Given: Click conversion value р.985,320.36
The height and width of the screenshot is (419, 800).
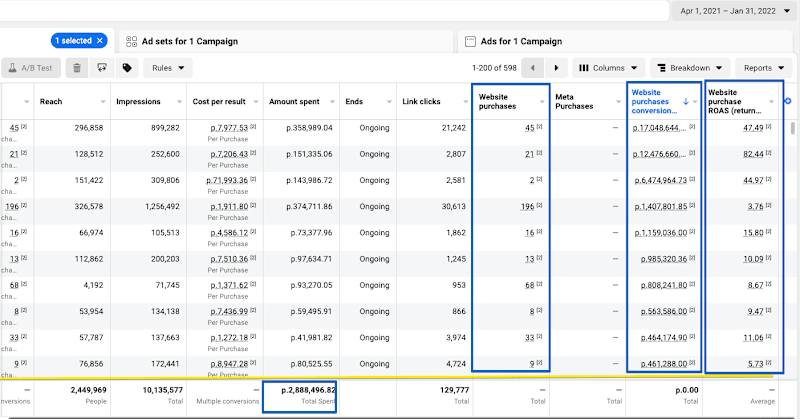Looking at the screenshot, I should [664, 259].
